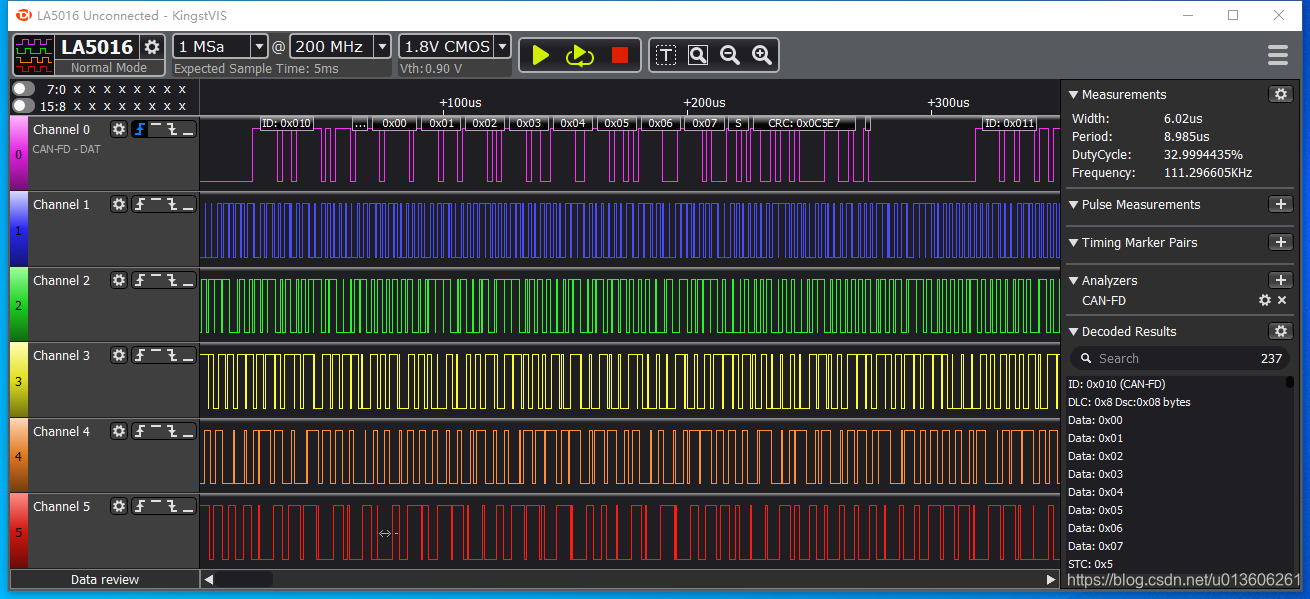Toggle rising edge trigger on Channel 0
This screenshot has width=1310, height=599.
[x=140, y=129]
